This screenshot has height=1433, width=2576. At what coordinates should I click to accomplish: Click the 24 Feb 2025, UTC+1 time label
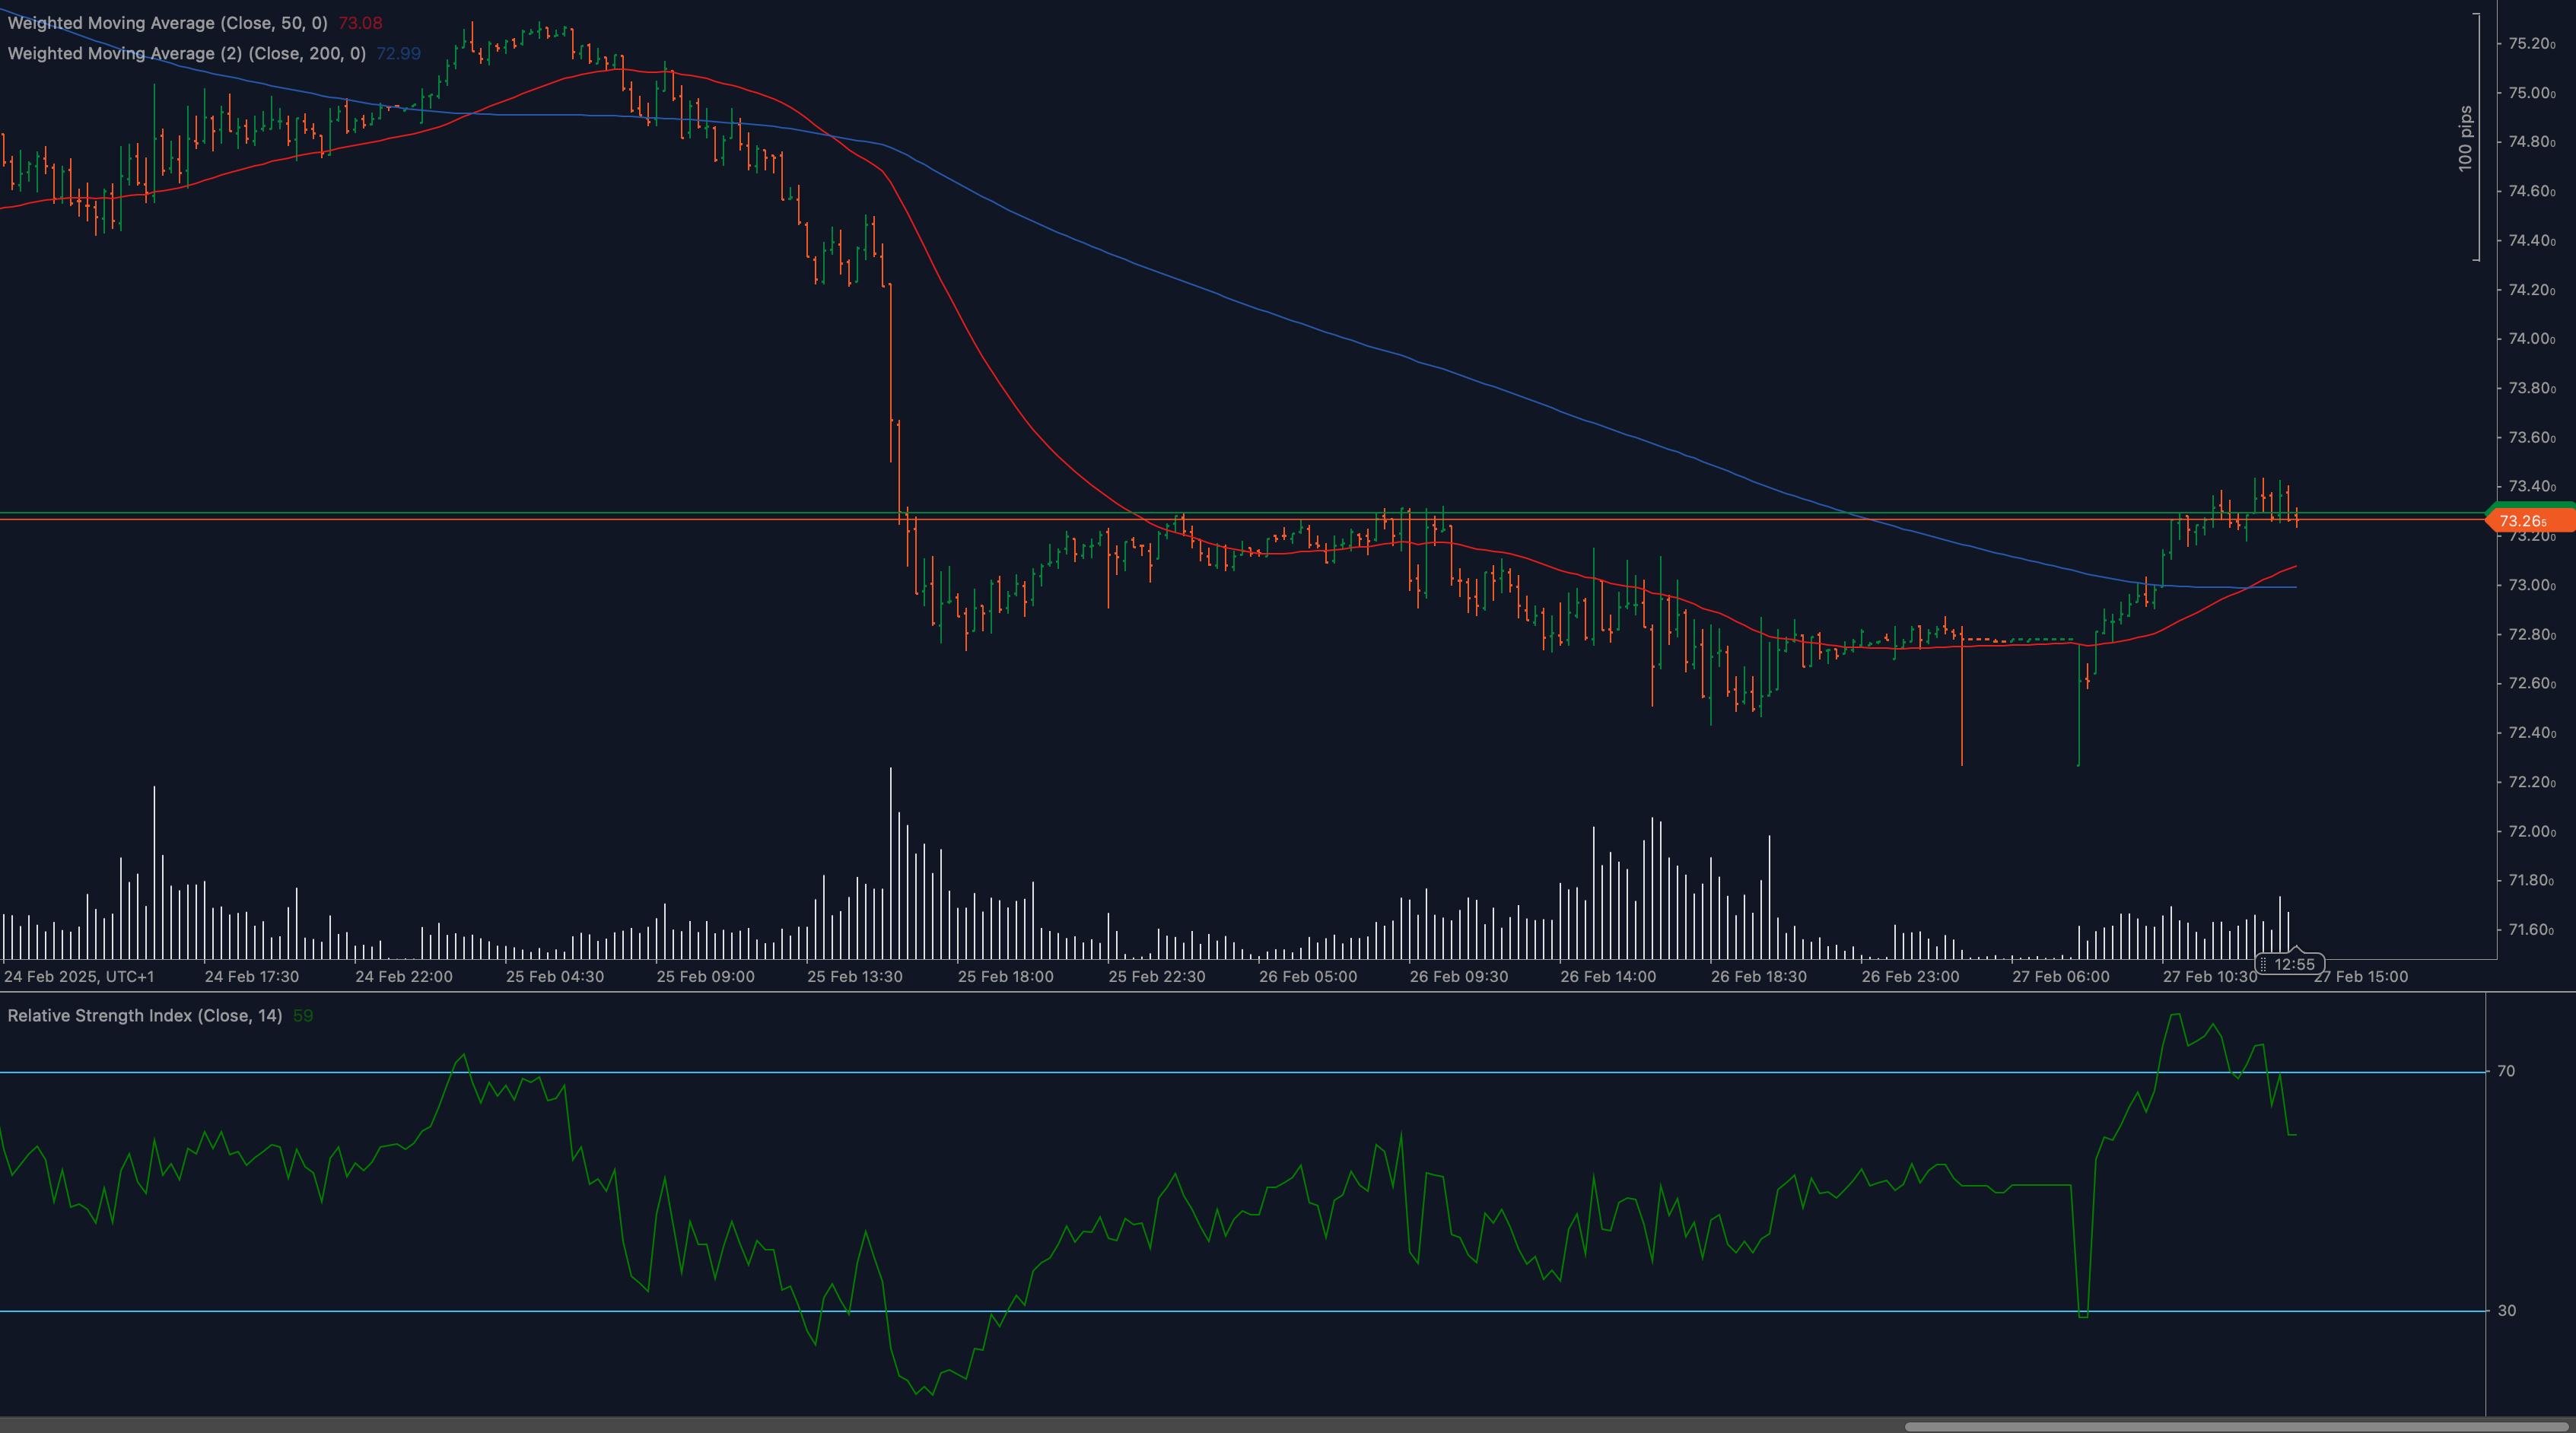click(79, 976)
